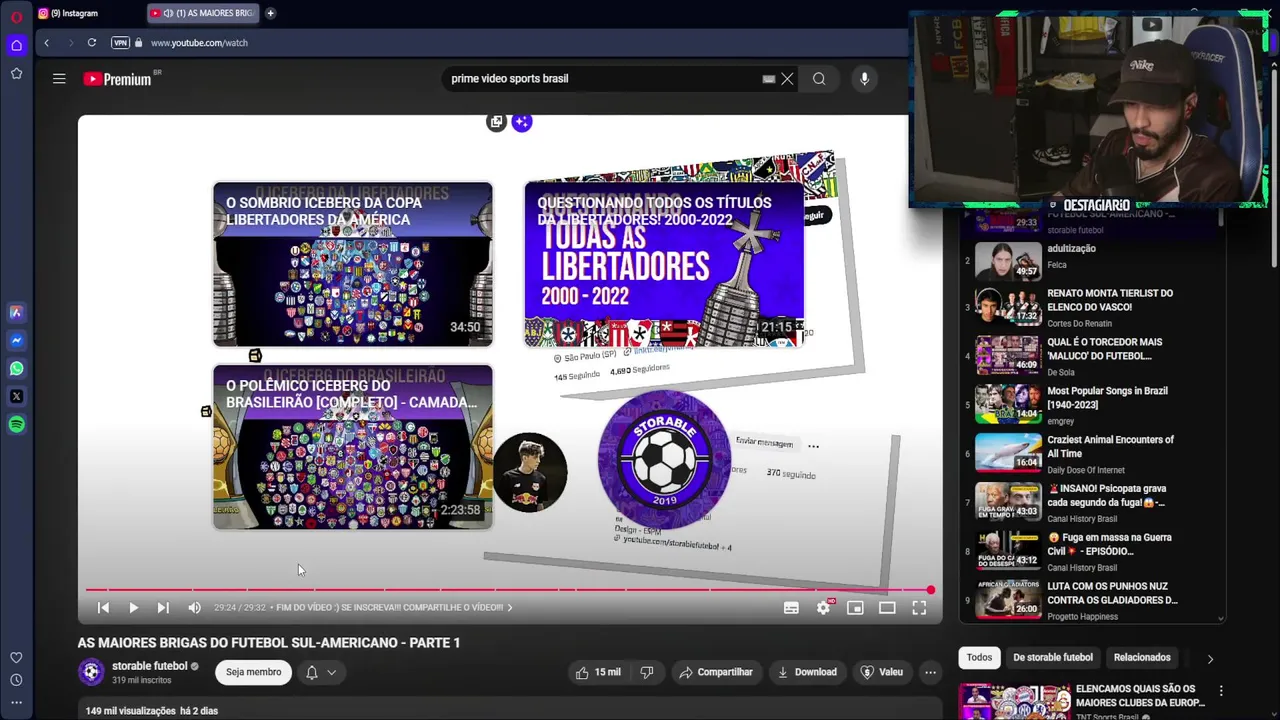Click the Compartilhar button

tap(715, 672)
